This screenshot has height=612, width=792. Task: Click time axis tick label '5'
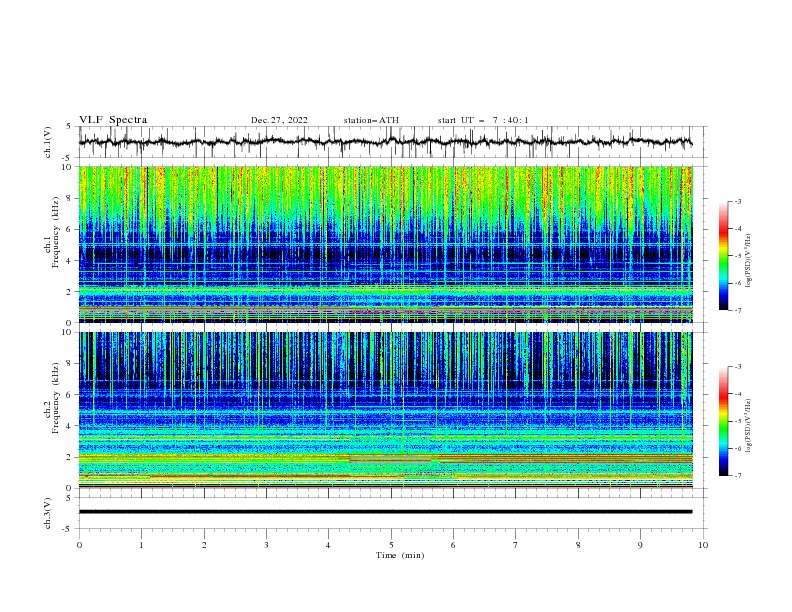pos(391,545)
